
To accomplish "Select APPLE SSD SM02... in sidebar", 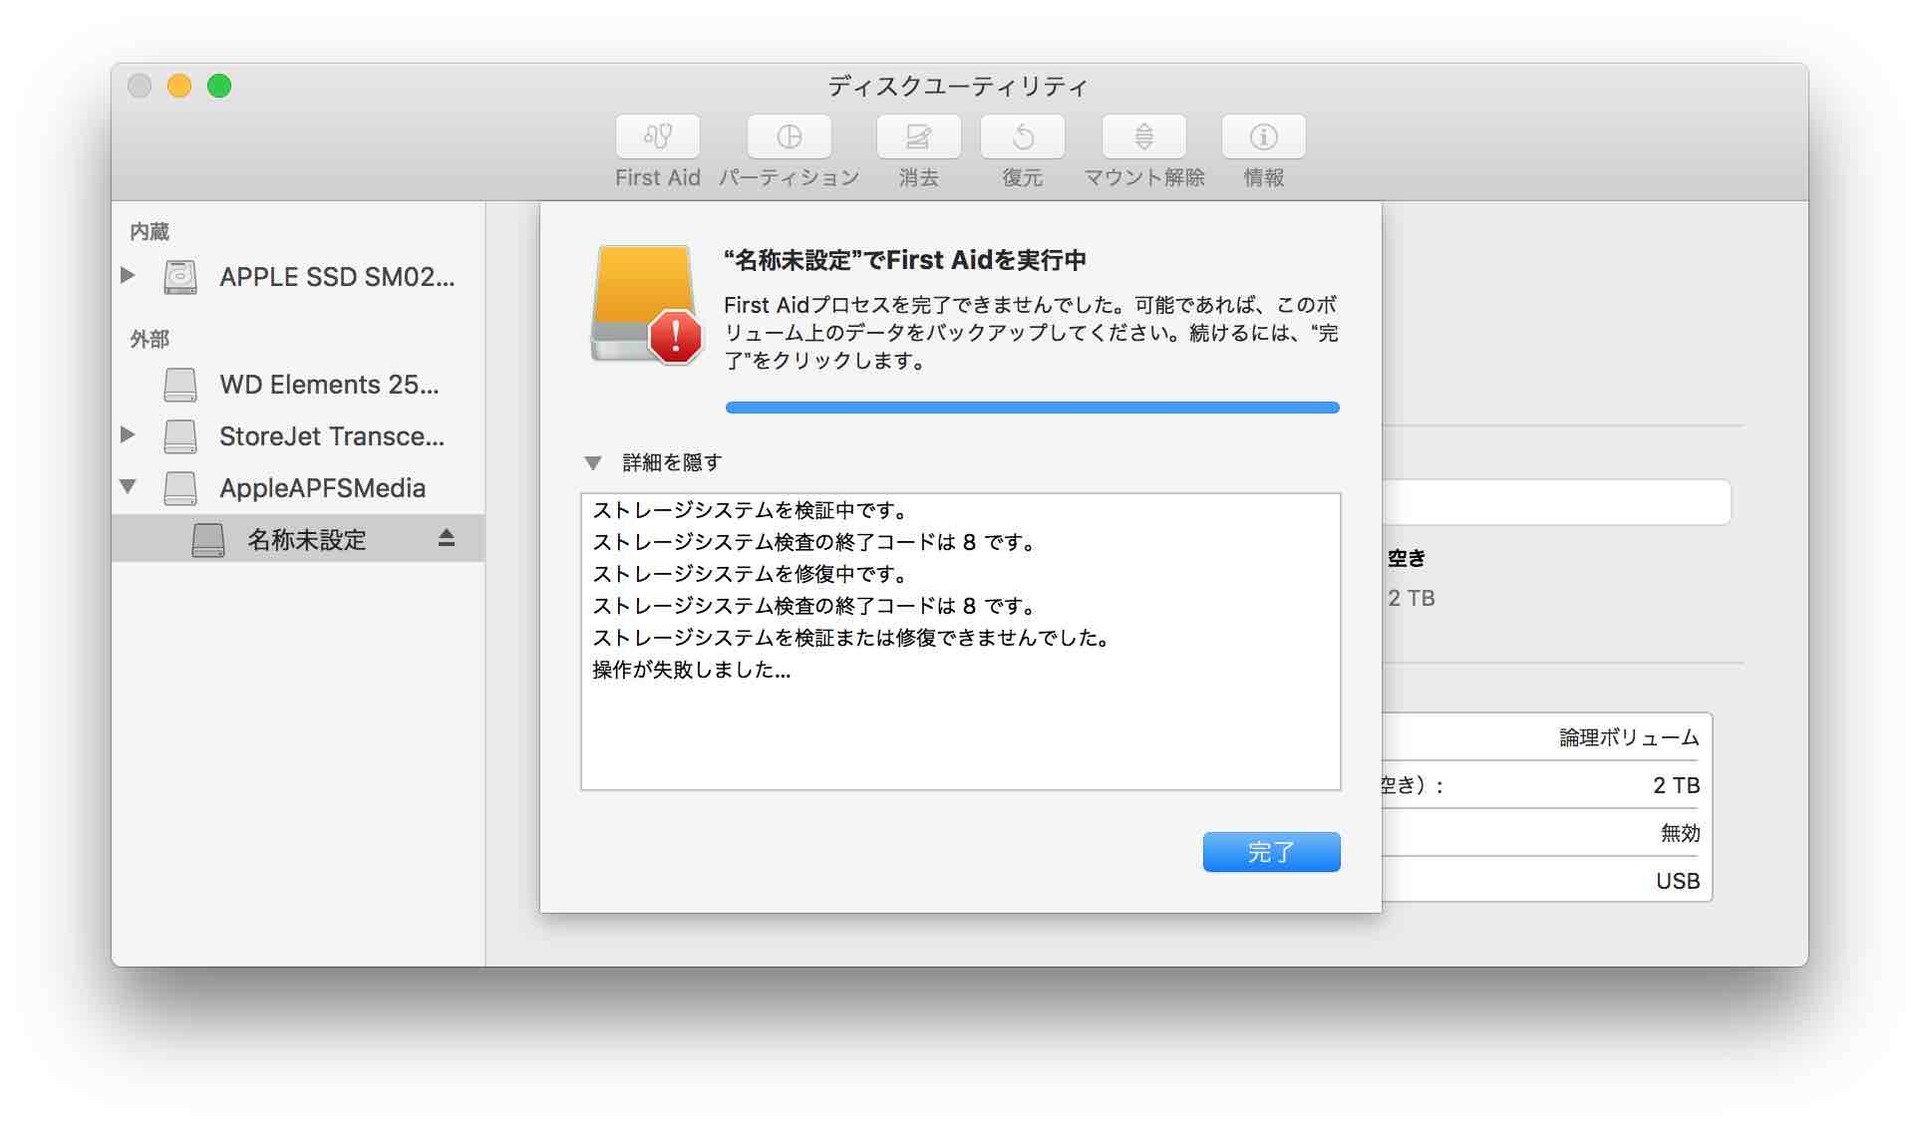I will pyautogui.click(x=298, y=277).
